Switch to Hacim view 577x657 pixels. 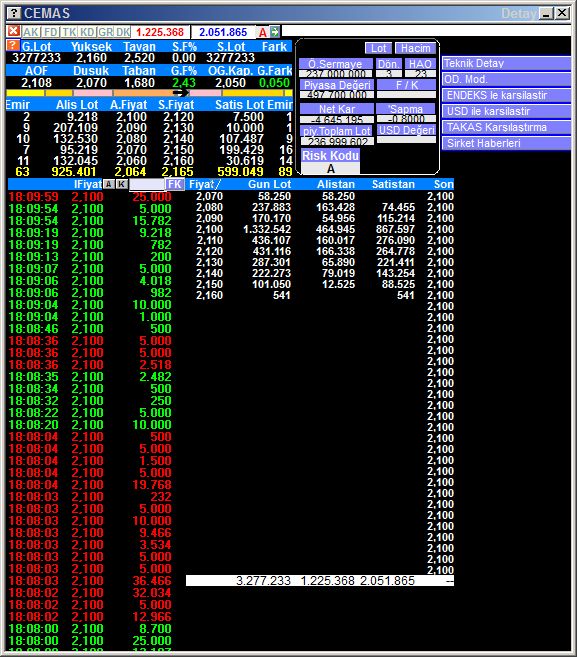(x=415, y=48)
